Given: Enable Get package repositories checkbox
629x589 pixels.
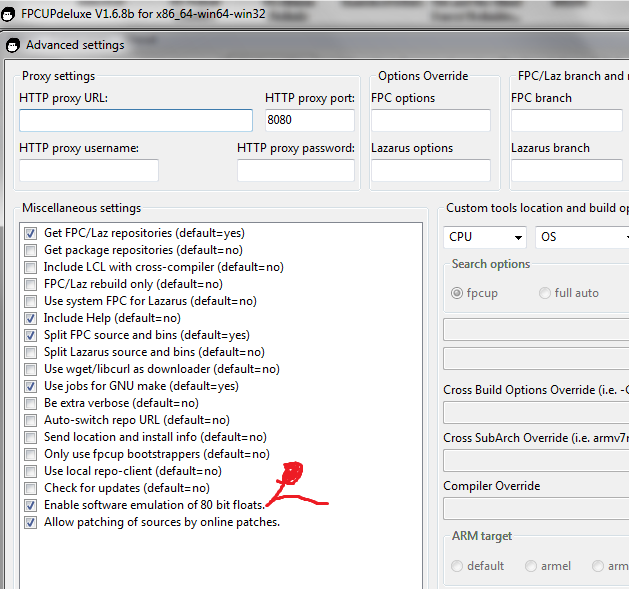Looking at the screenshot, I should coord(30,250).
